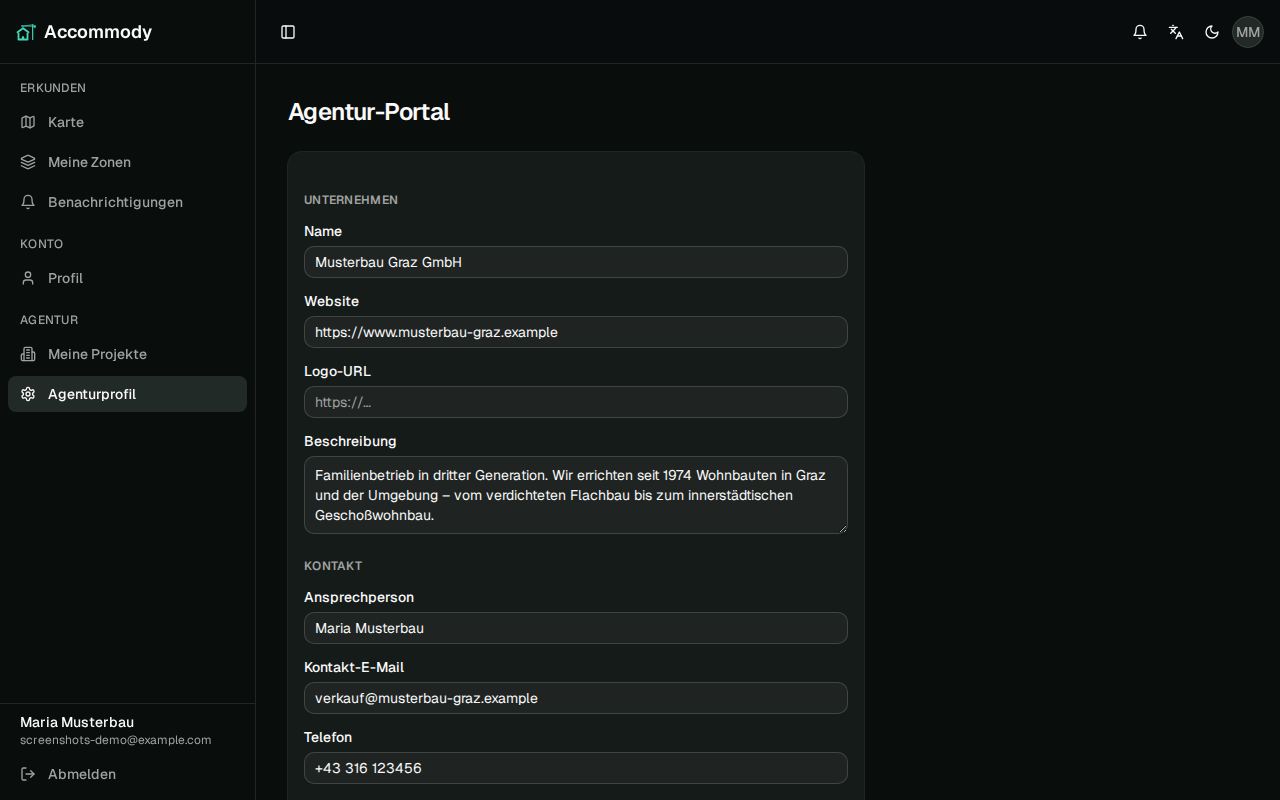The width and height of the screenshot is (1280, 800).
Task: Click the KONTO sidebar group label
Action: [42, 244]
